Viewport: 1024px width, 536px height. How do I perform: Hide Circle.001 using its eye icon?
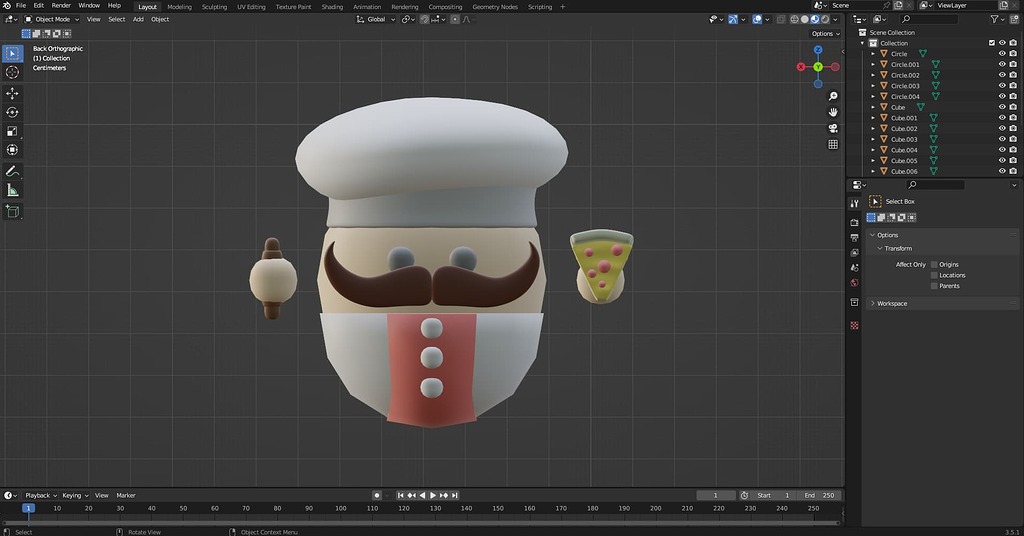coord(1002,64)
